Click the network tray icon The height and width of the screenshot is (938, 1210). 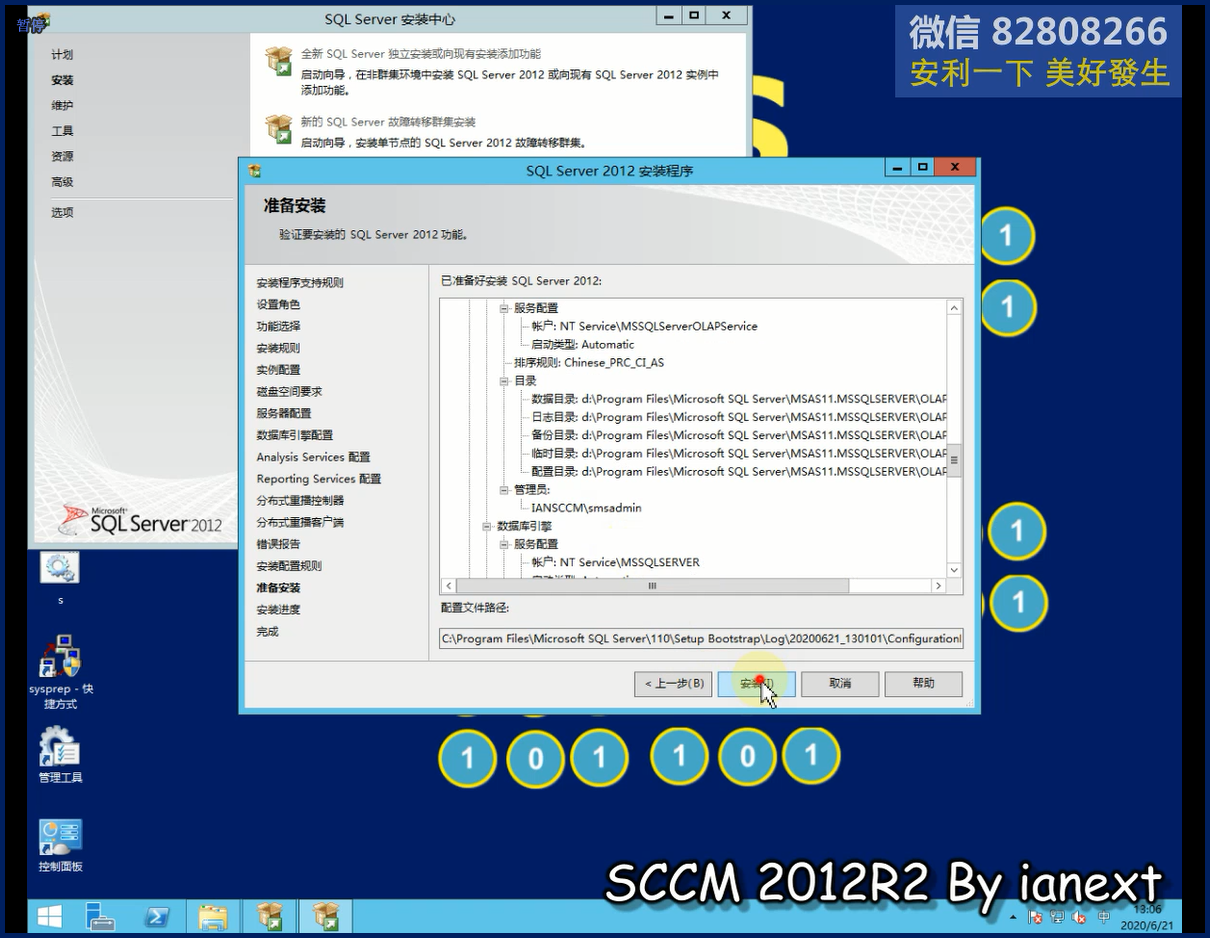tap(1057, 917)
